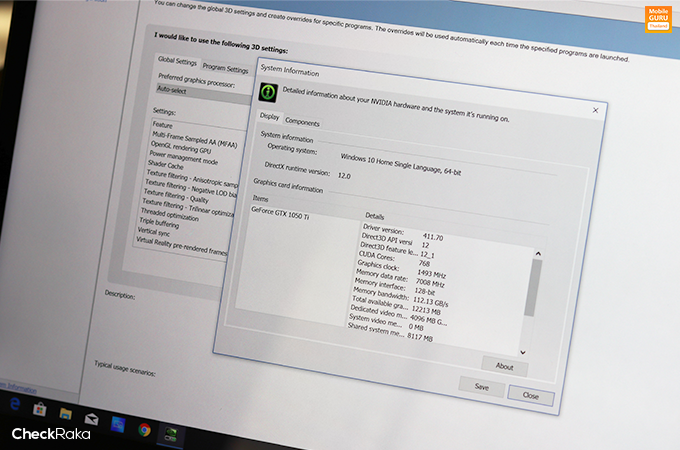This screenshot has width=680, height=450.
Task: Click the Save button
Action: [481, 386]
